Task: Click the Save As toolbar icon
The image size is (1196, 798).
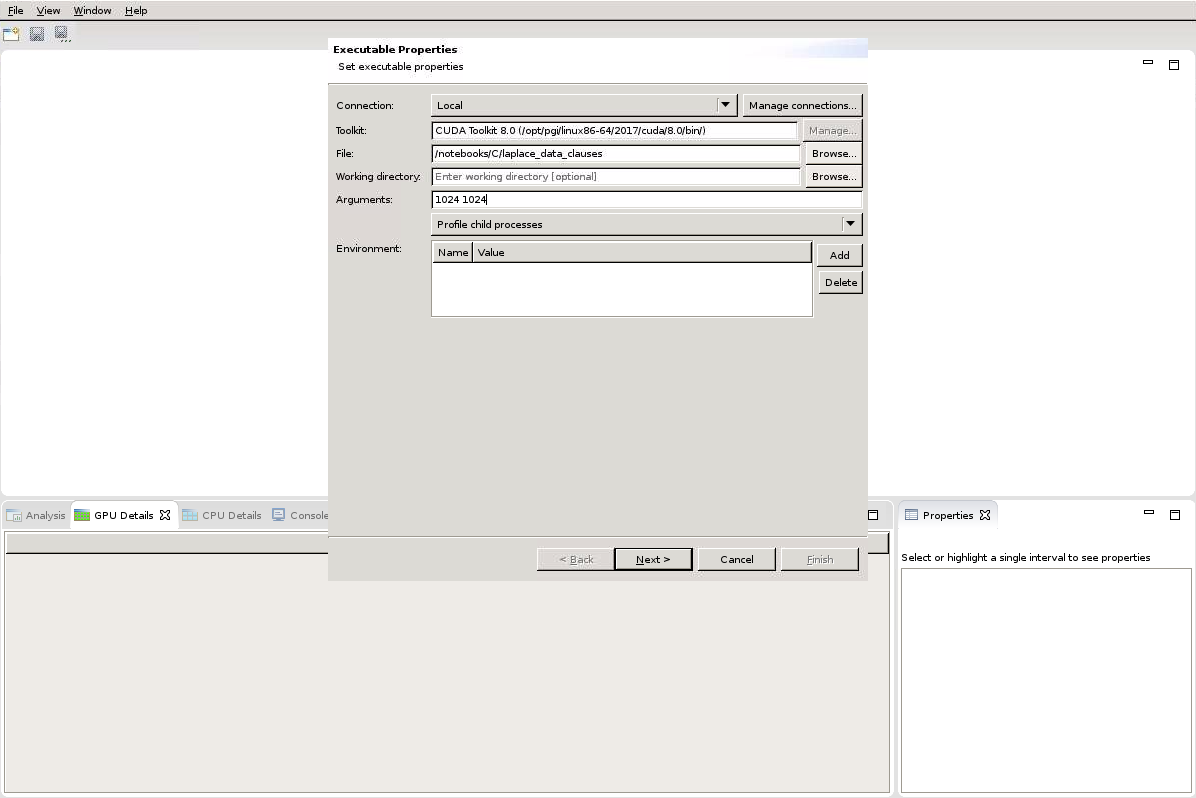Action: coord(62,34)
